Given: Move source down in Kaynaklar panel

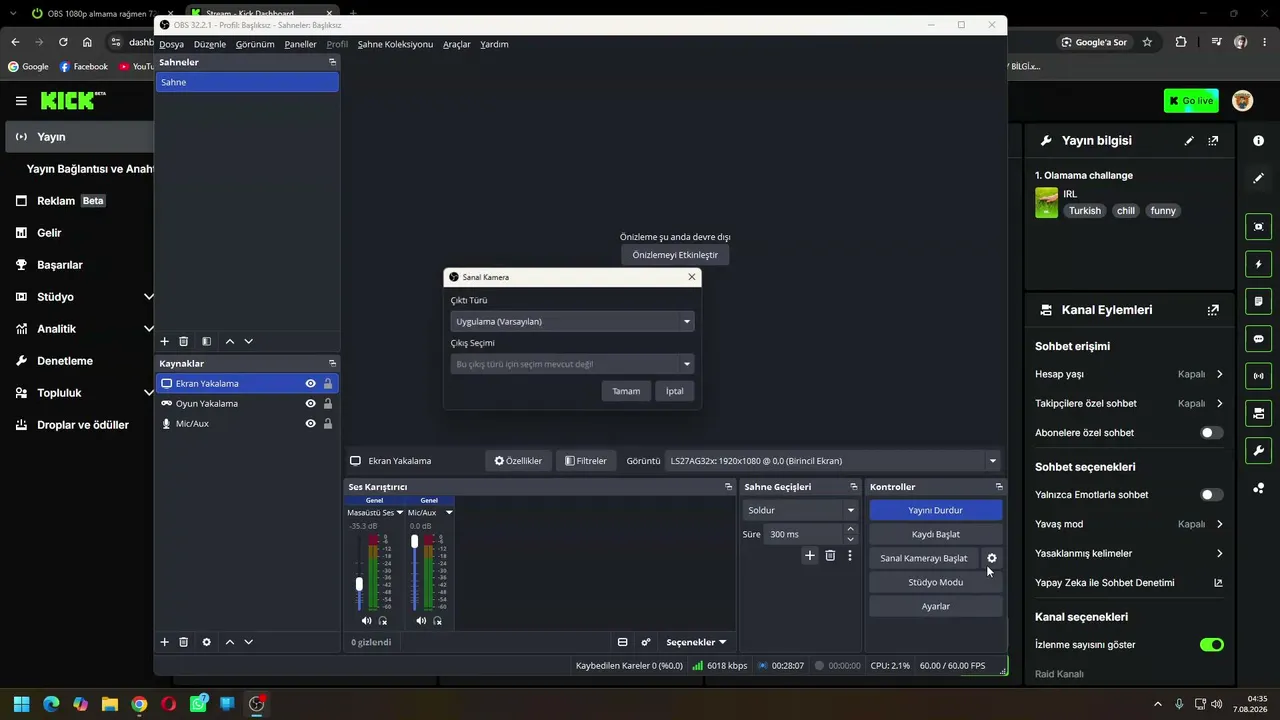Looking at the screenshot, I should 249,642.
